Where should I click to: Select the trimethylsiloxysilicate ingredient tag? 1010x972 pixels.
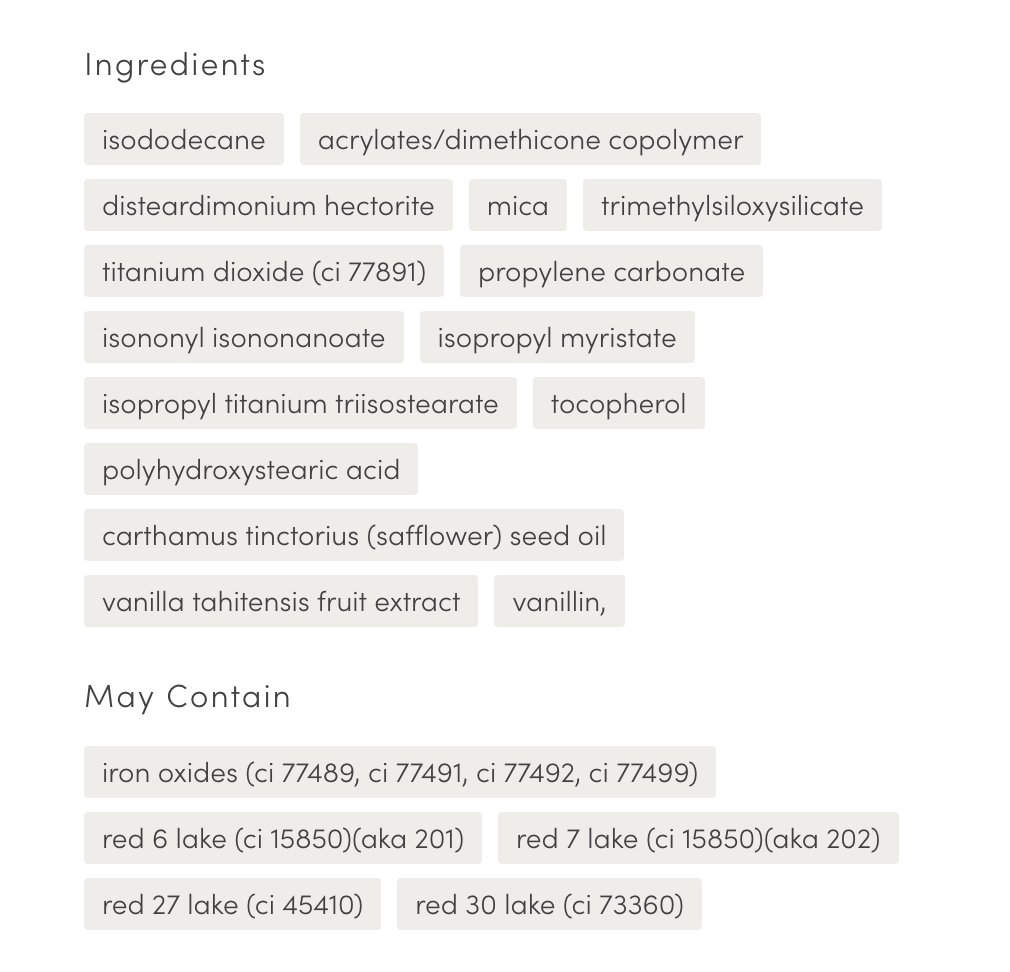click(732, 205)
